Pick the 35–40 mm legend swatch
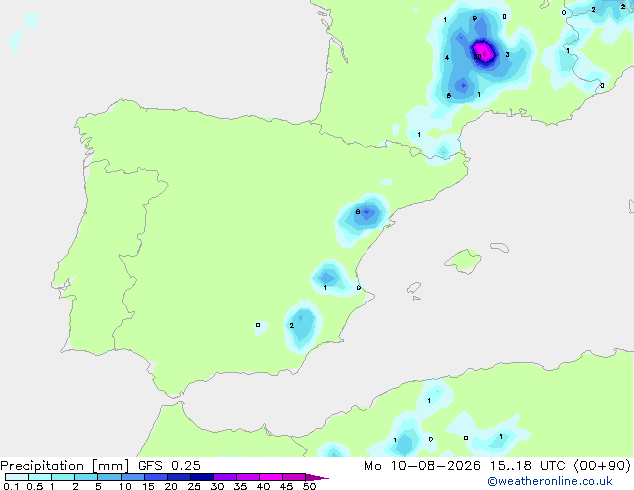 tap(247, 477)
